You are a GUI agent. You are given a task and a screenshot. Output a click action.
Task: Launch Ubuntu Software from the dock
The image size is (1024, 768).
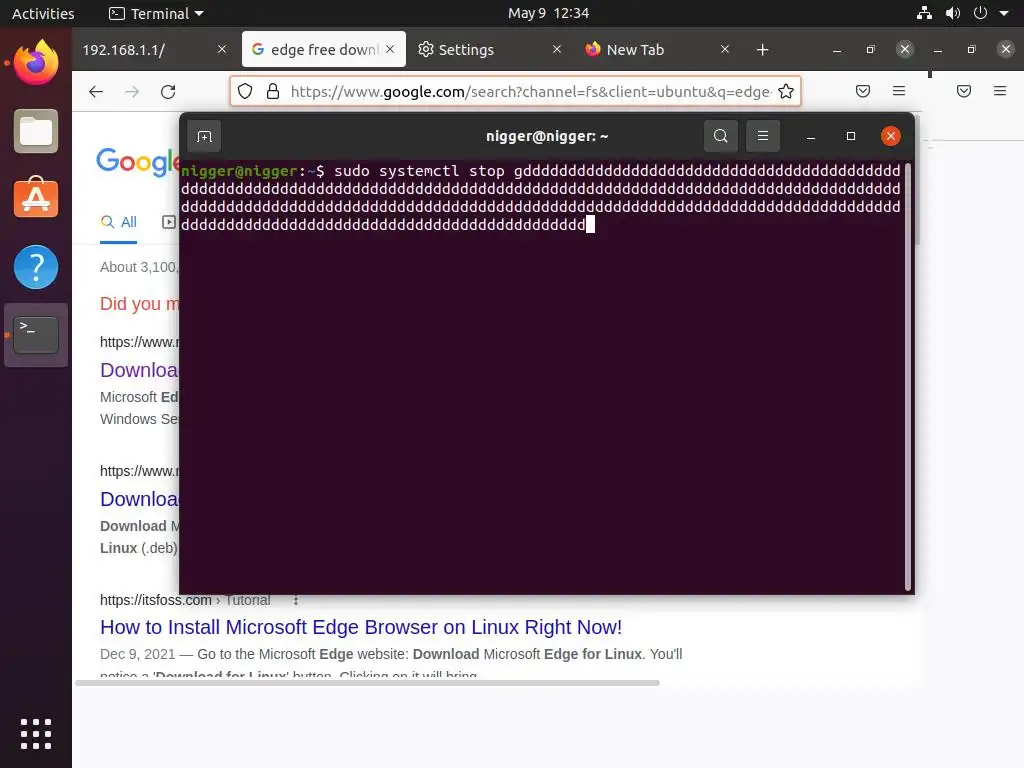(x=36, y=198)
